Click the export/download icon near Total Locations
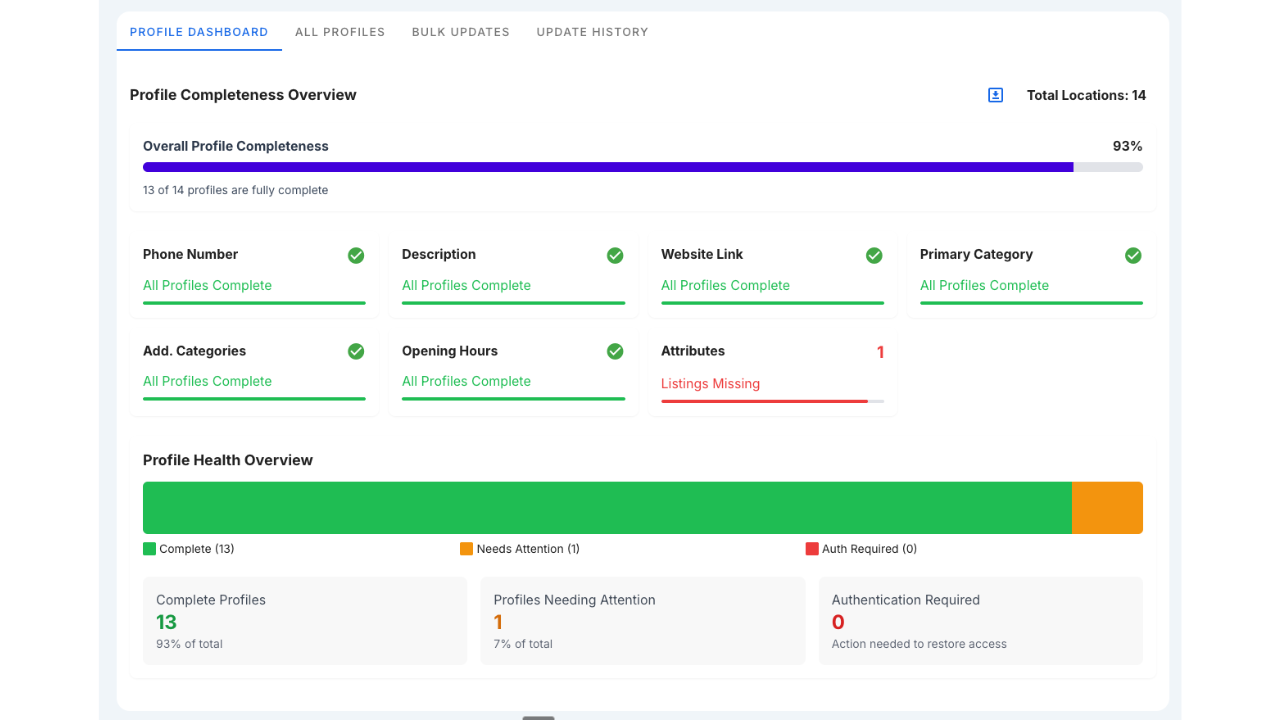Viewport: 1280px width, 720px height. point(995,95)
